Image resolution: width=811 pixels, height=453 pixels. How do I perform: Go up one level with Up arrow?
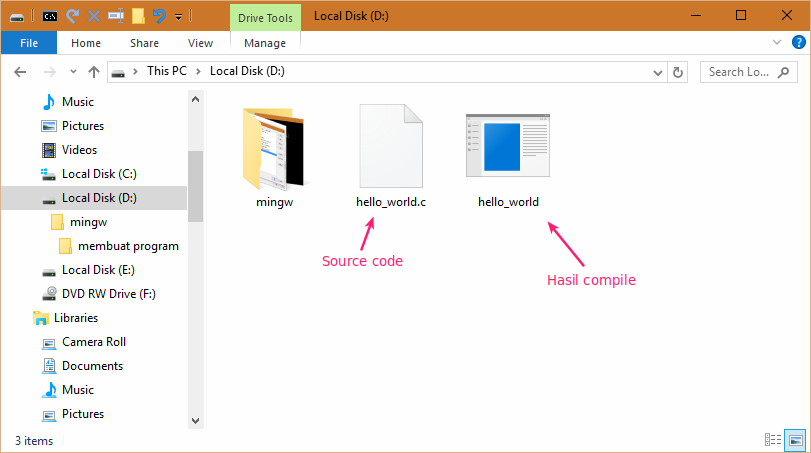(94, 72)
